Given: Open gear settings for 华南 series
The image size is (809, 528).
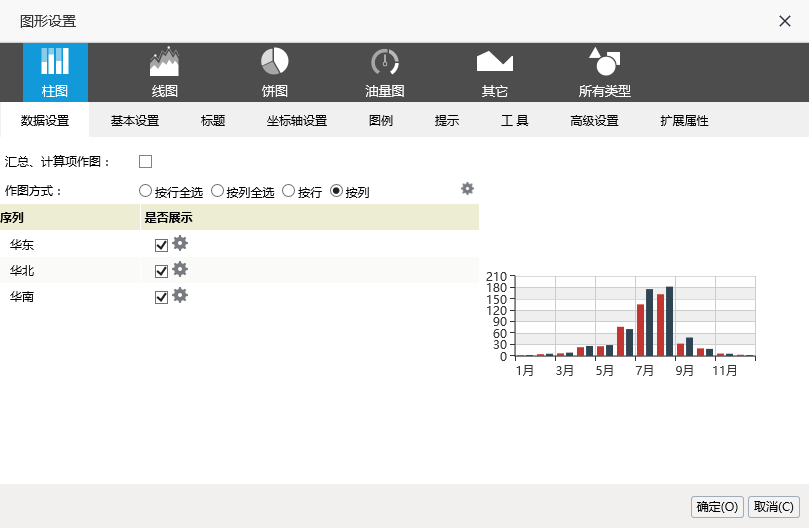Looking at the screenshot, I should pyautogui.click(x=180, y=295).
